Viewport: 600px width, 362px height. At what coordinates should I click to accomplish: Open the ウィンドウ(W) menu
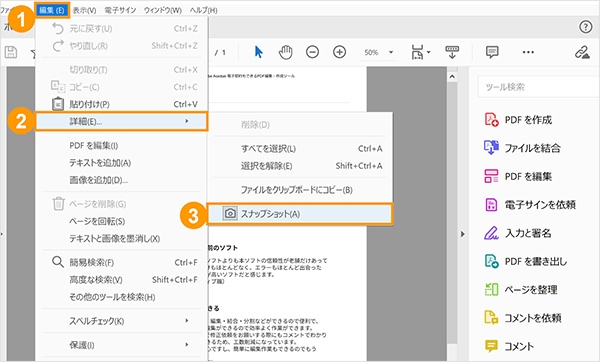tap(163, 10)
